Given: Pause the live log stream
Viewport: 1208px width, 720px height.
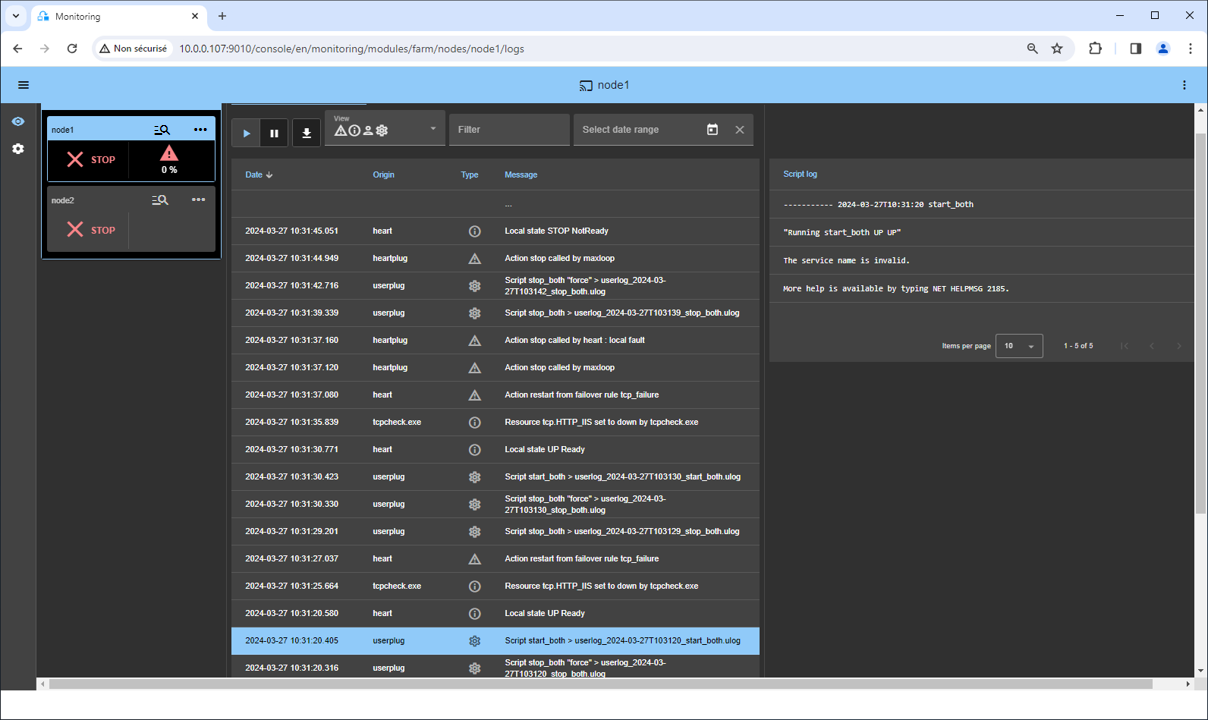Looking at the screenshot, I should click(x=274, y=133).
